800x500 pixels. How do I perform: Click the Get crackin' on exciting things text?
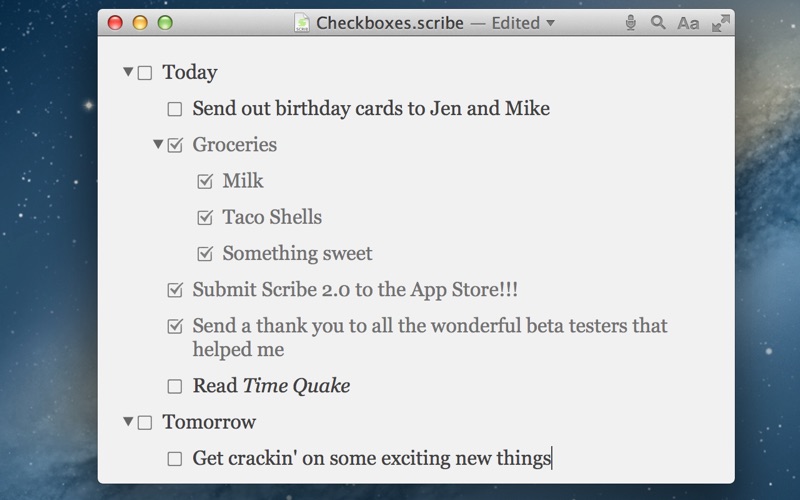pos(372,458)
